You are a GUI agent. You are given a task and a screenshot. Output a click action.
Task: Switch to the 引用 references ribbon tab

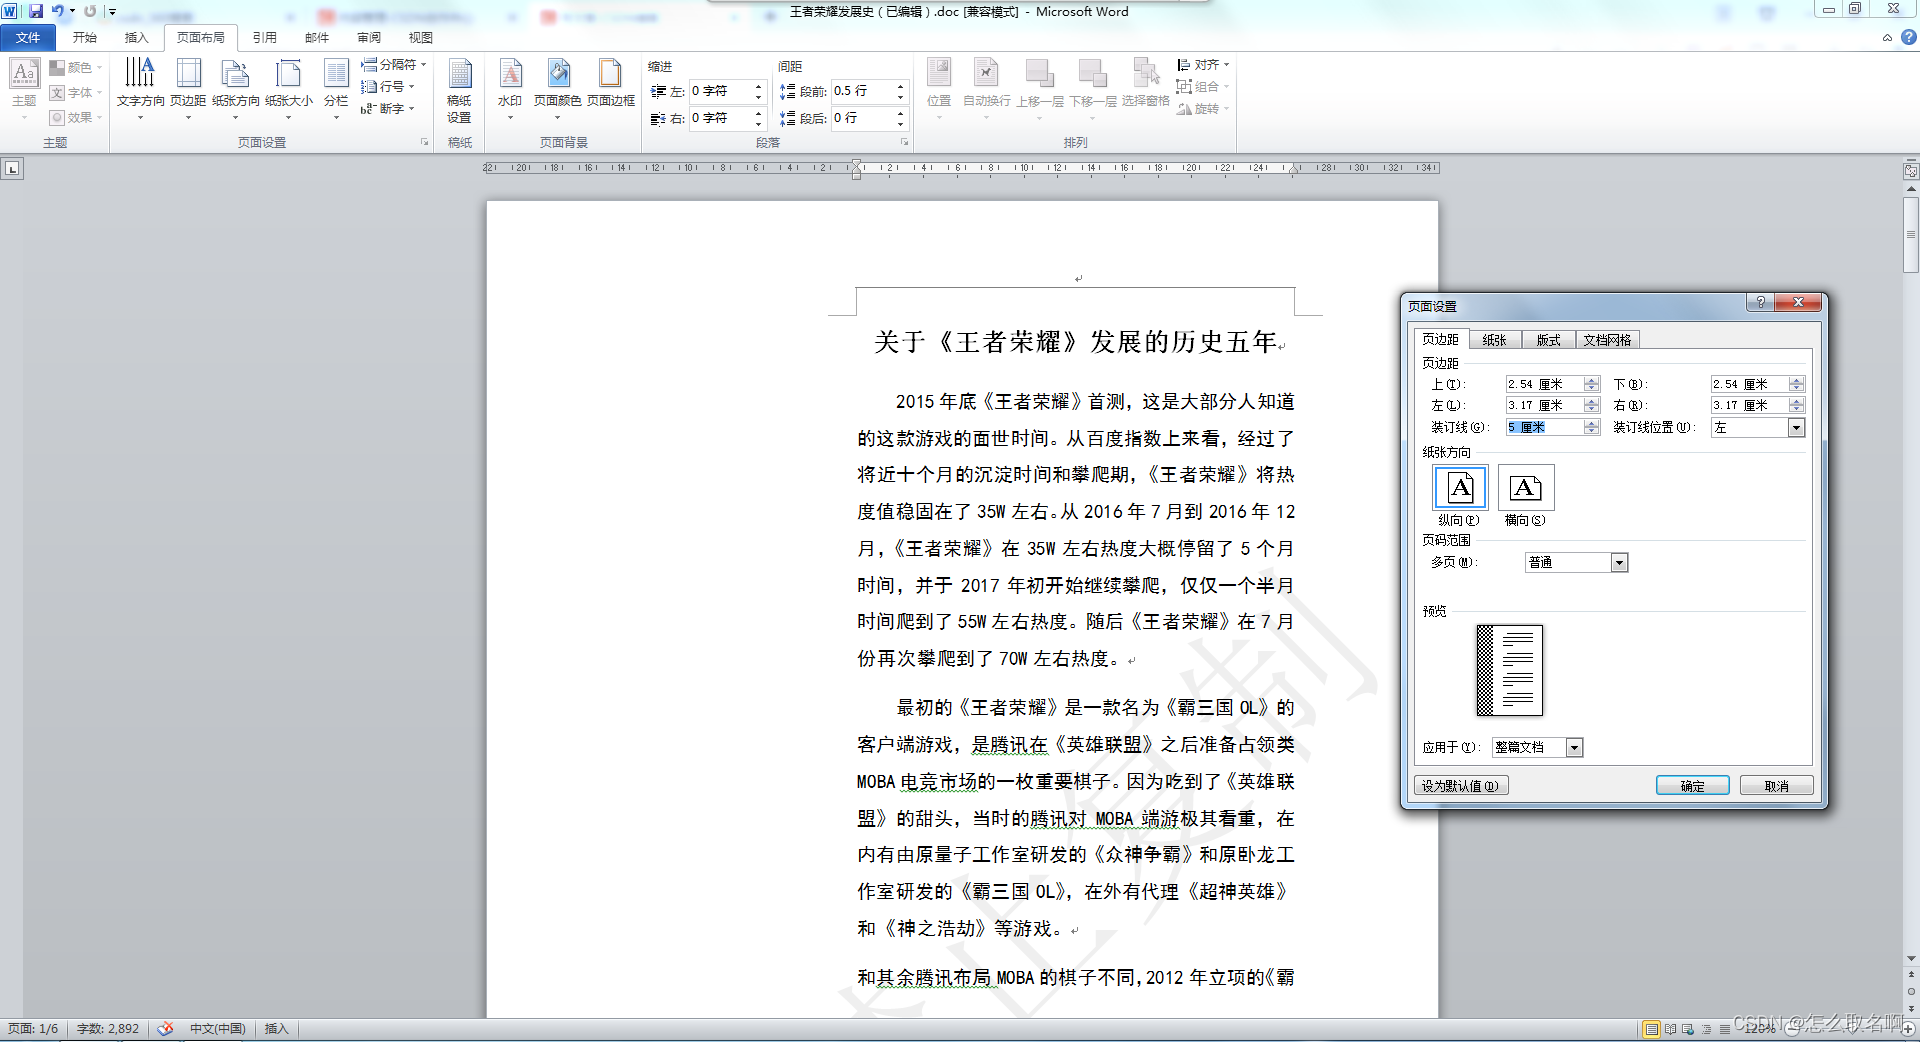pyautogui.click(x=264, y=38)
